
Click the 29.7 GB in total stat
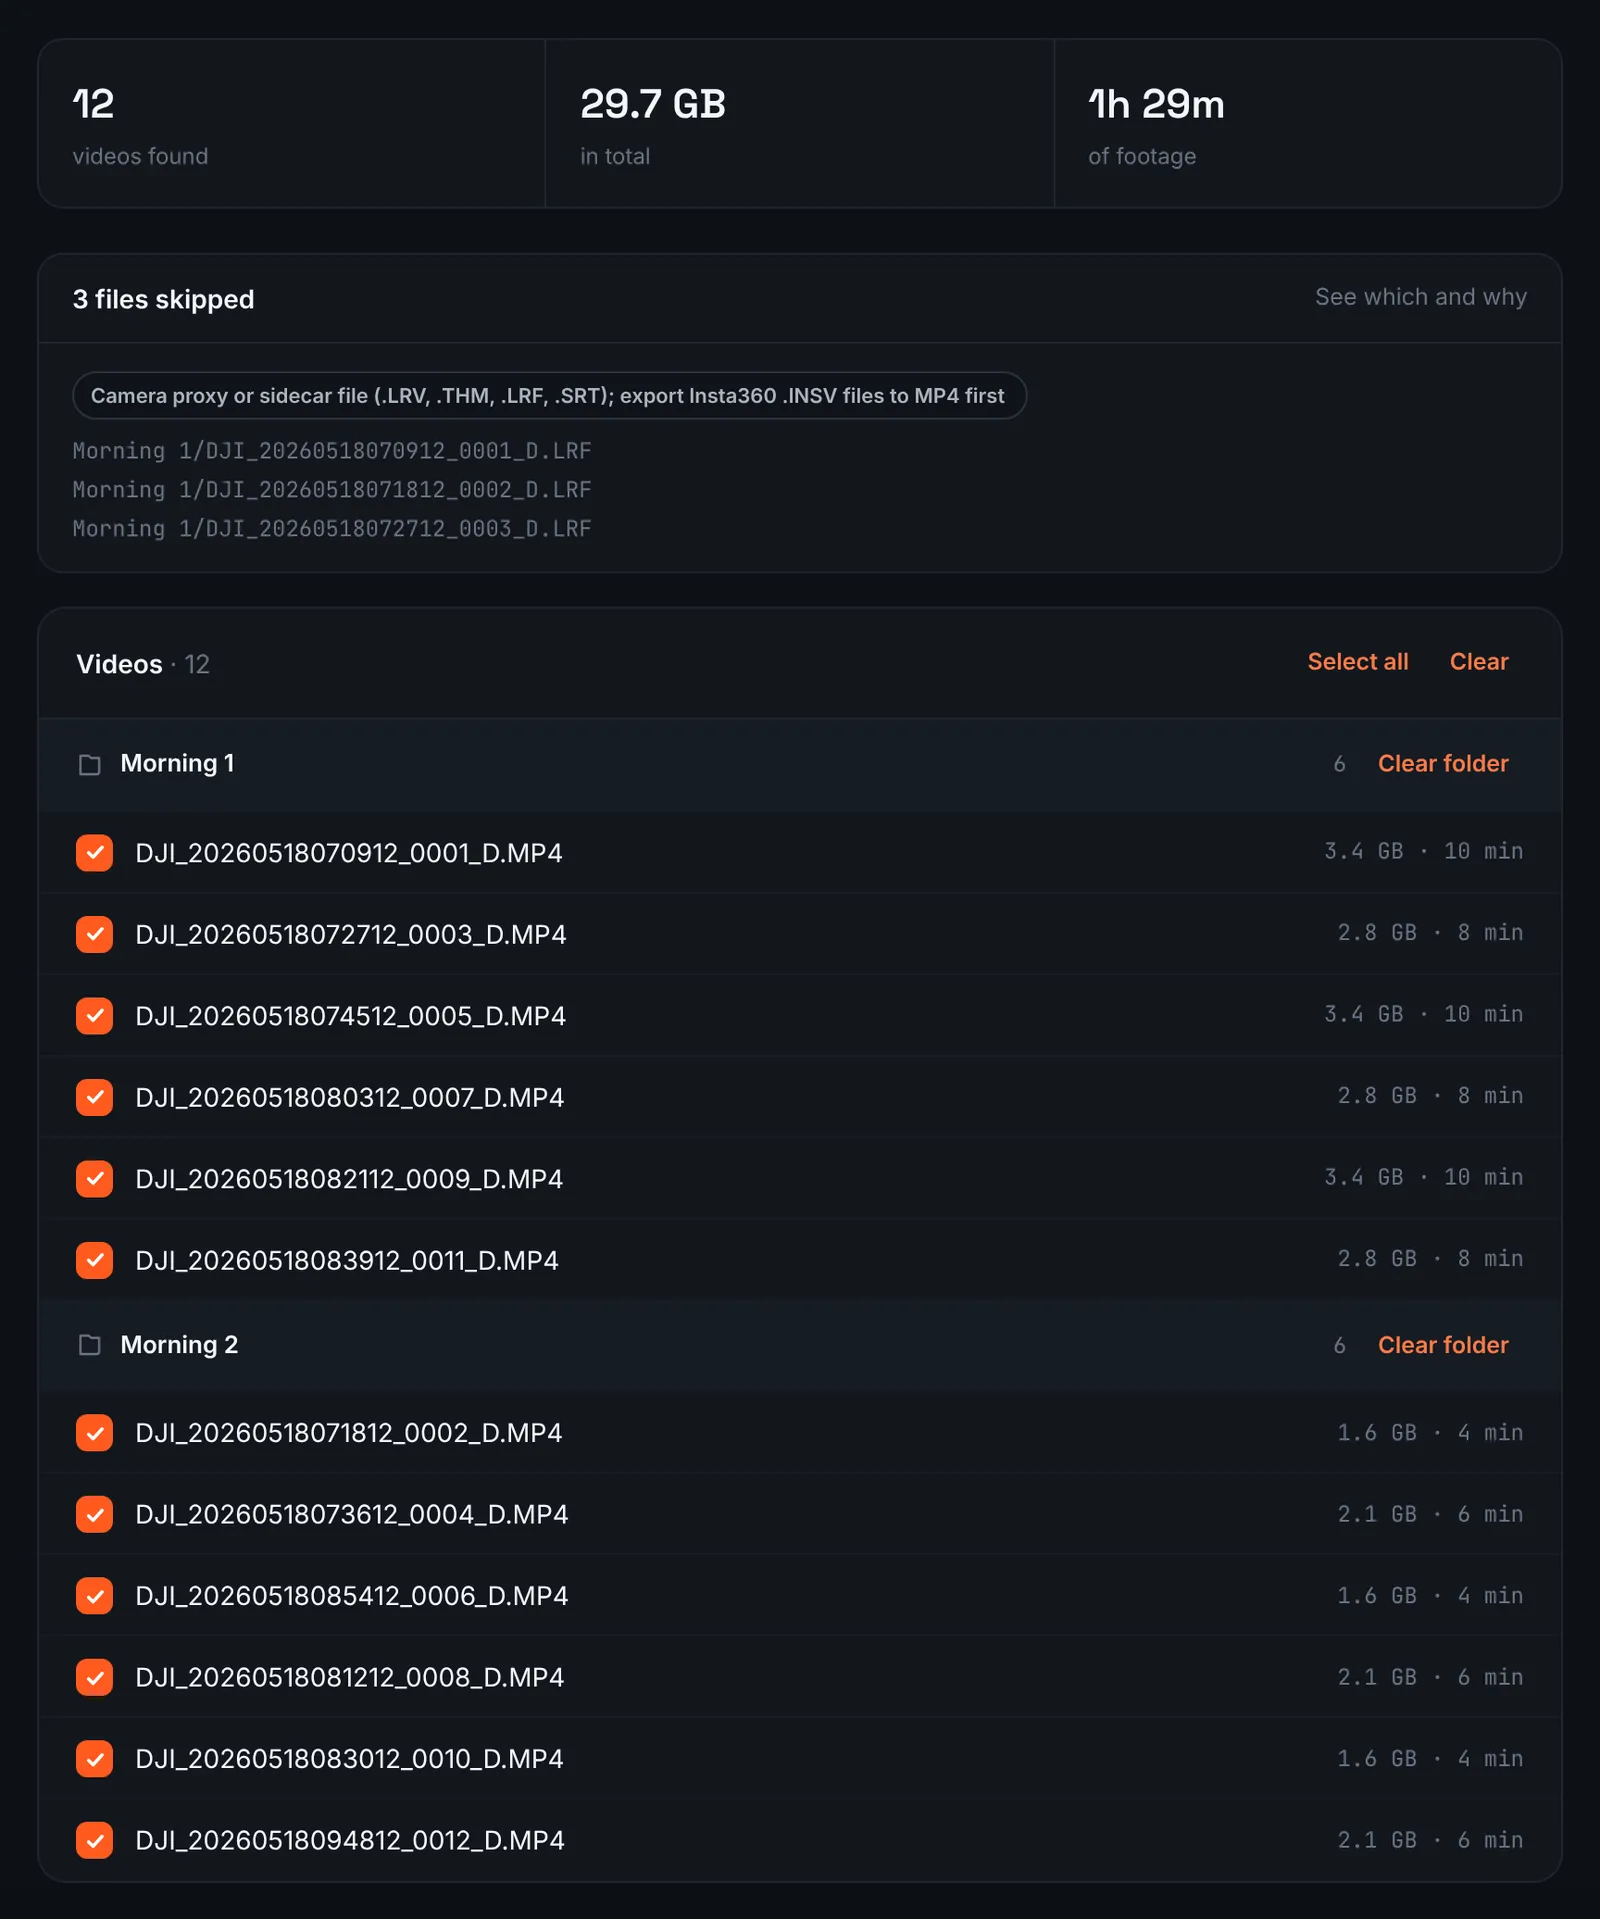coord(799,124)
